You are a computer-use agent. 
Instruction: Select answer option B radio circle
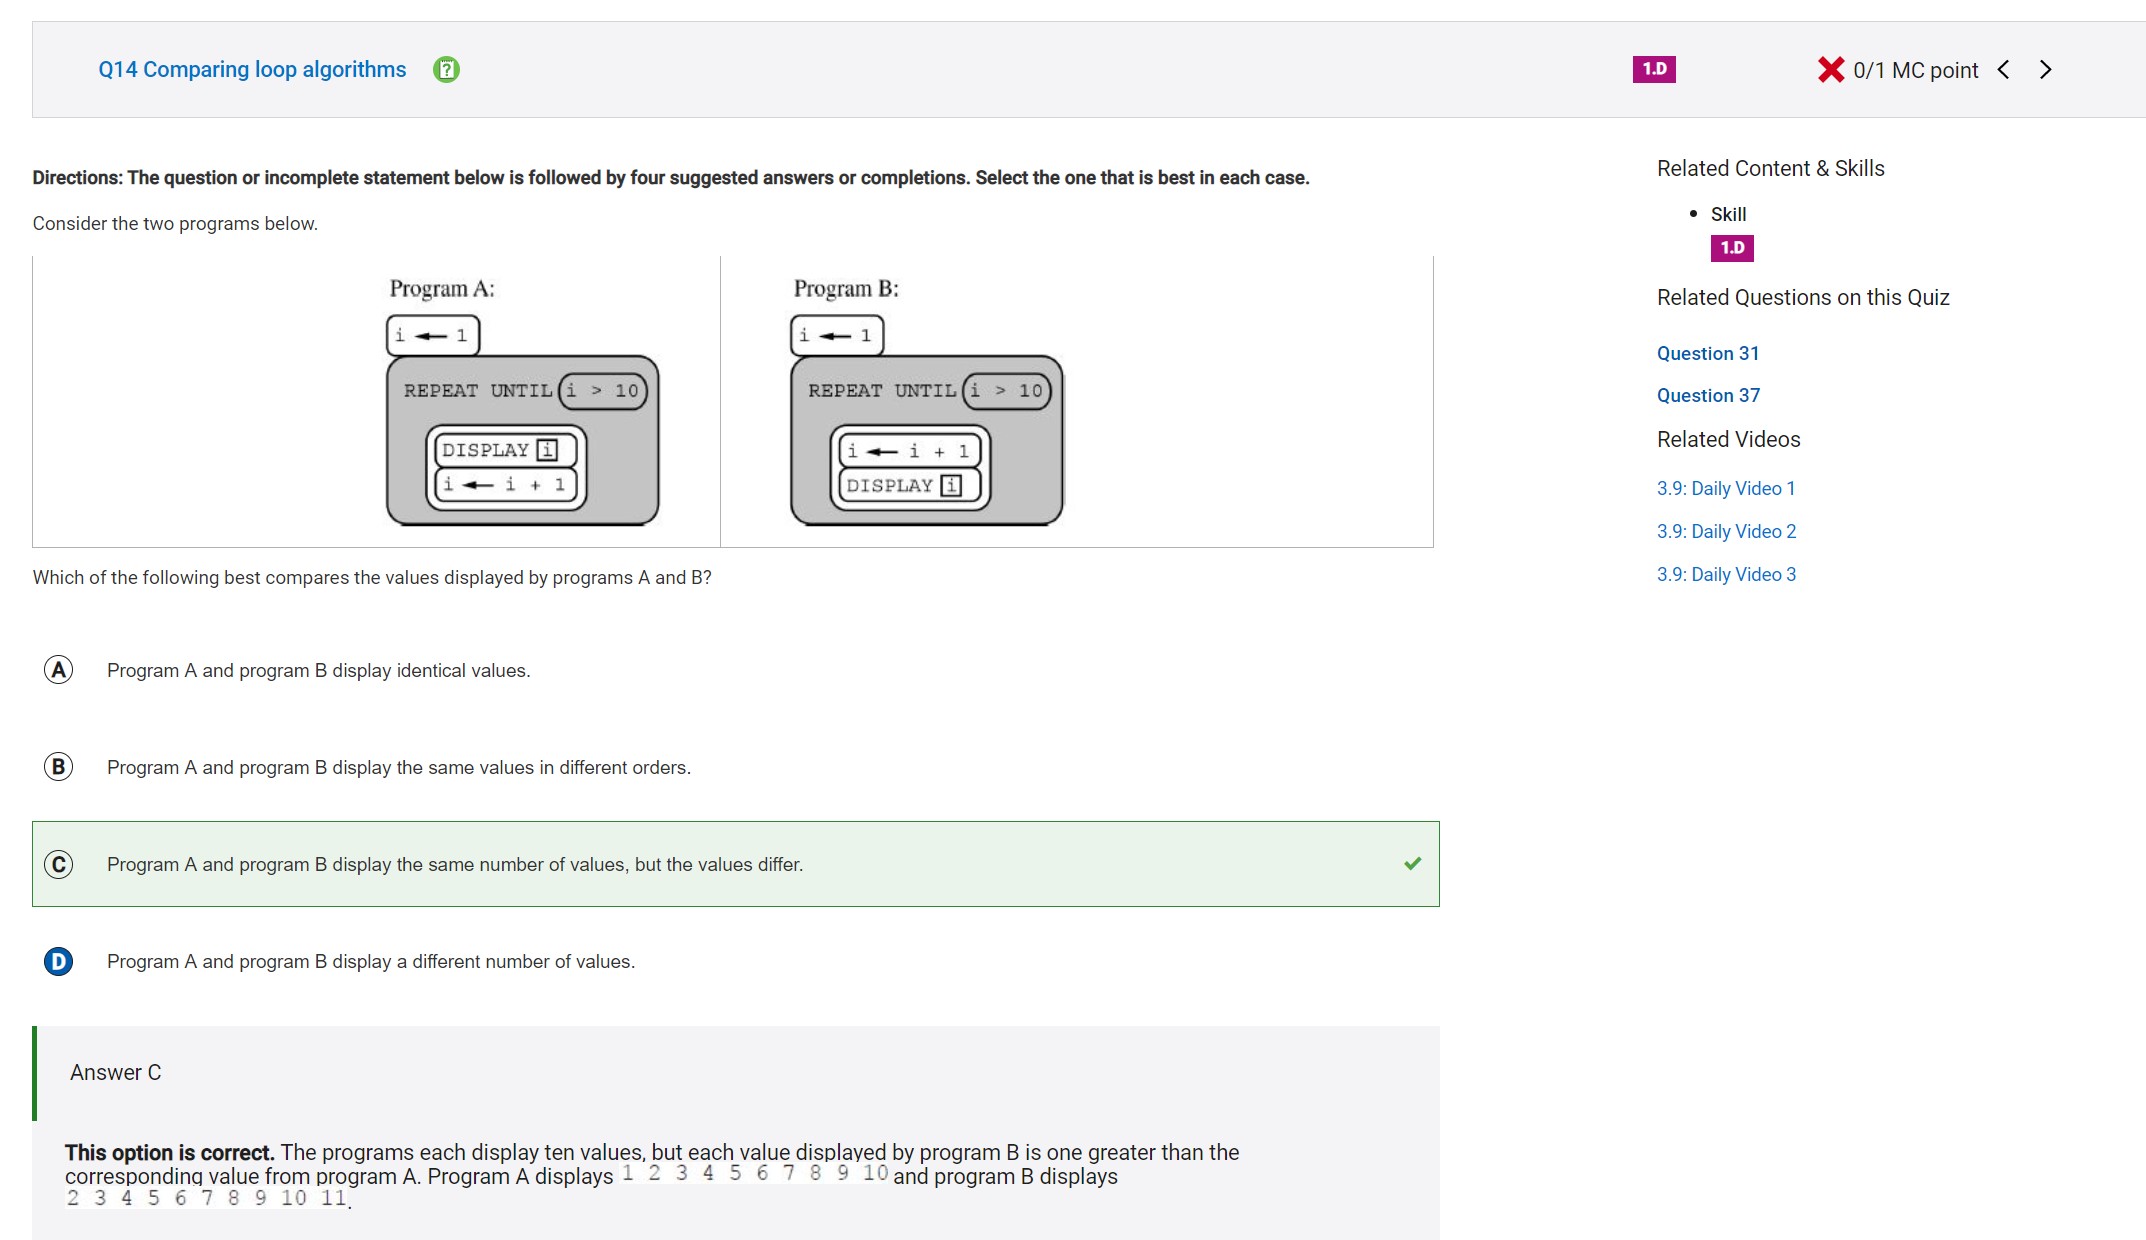[59, 767]
